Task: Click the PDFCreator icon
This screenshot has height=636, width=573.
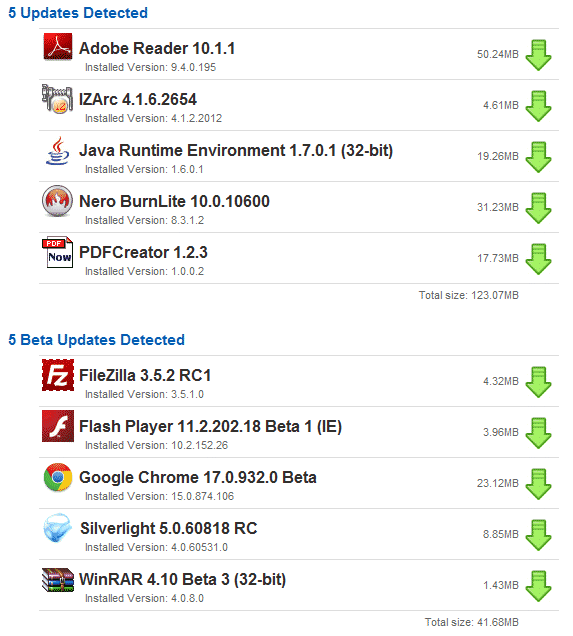Action: click(58, 252)
